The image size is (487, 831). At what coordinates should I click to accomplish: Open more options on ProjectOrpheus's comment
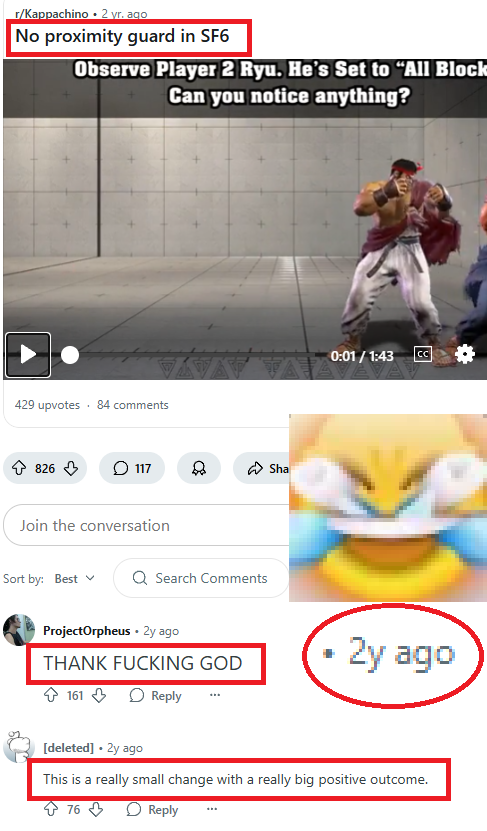[x=215, y=695]
